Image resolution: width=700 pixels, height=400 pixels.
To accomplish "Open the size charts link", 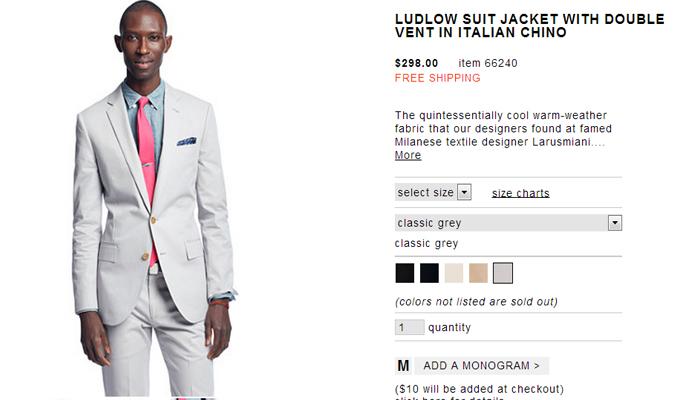I will click(x=521, y=193).
